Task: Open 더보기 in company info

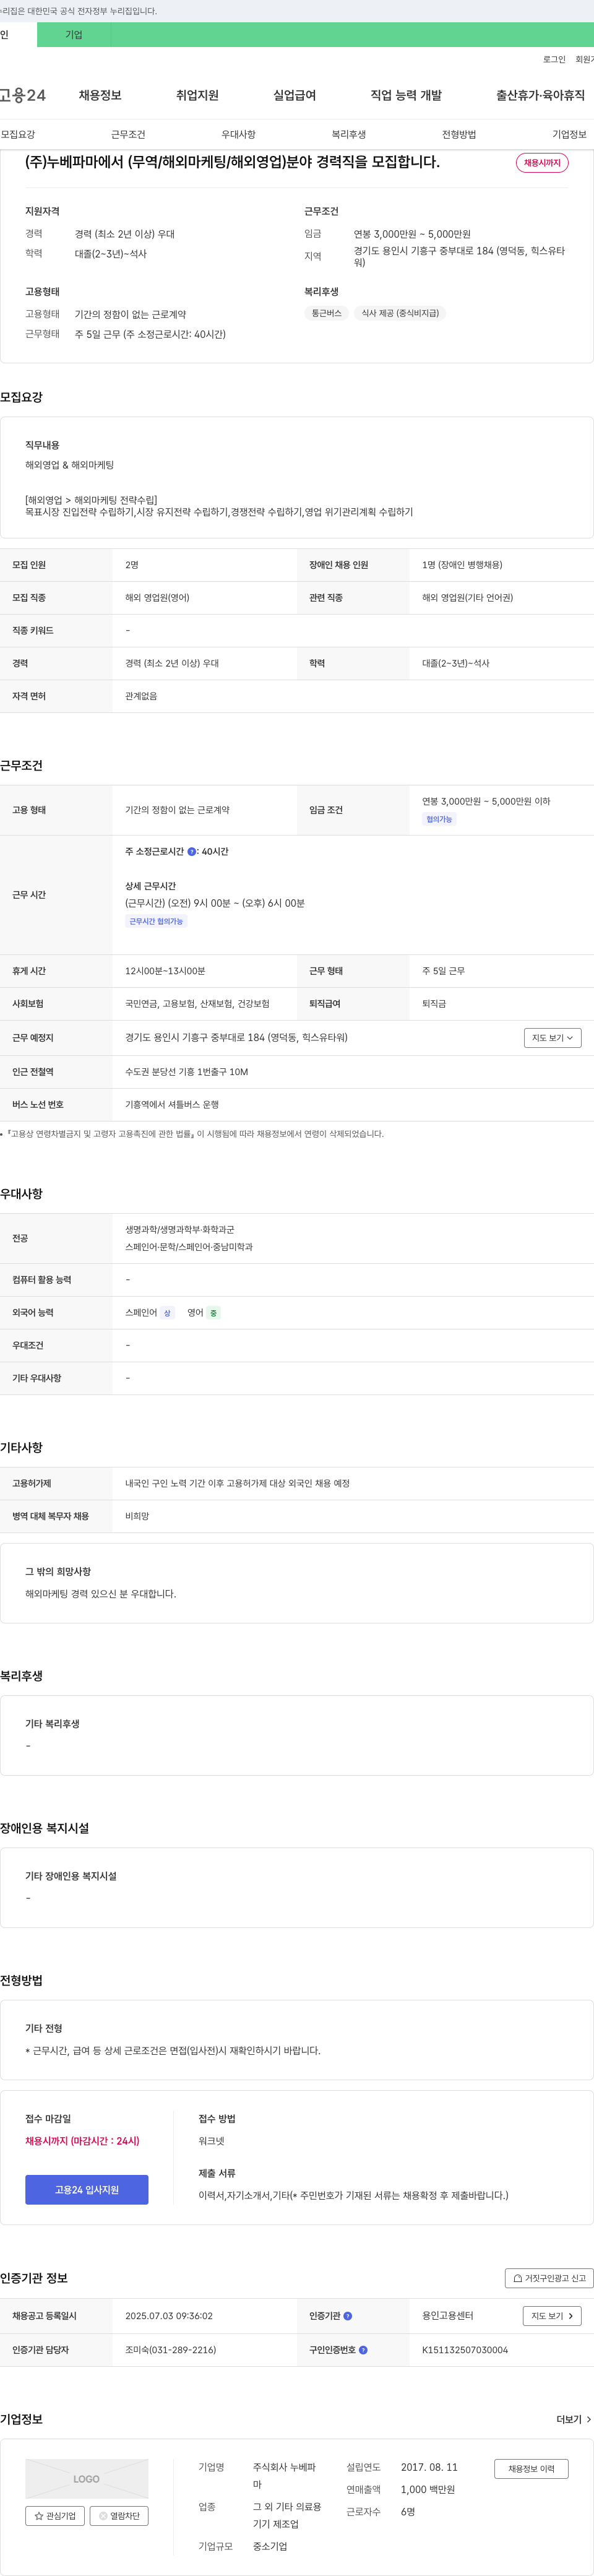Action: click(x=573, y=2419)
